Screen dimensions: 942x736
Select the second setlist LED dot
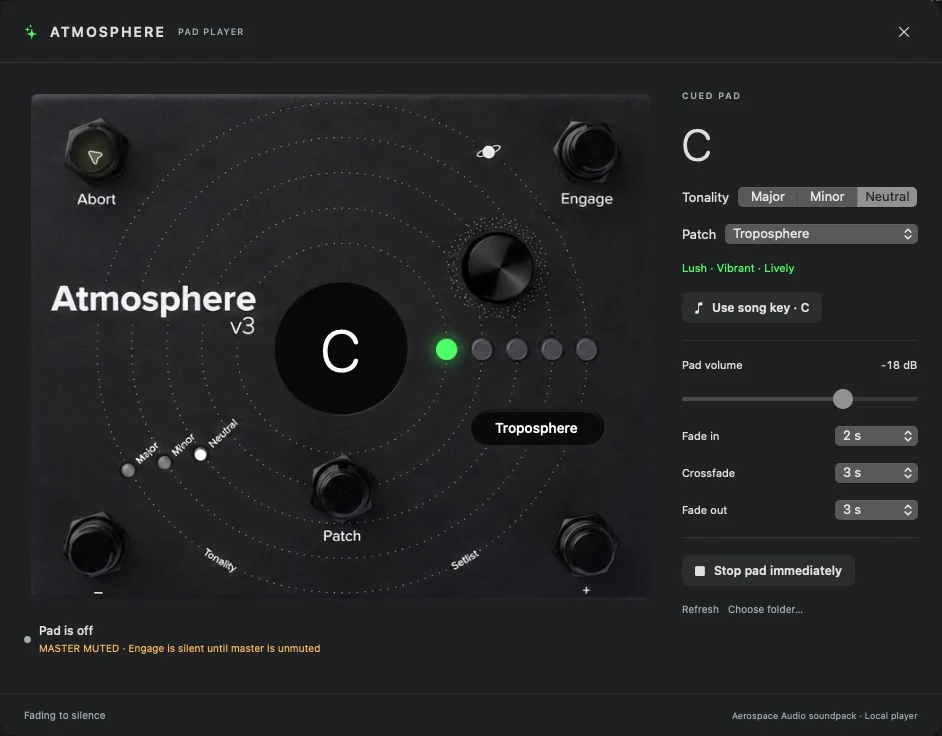(482, 350)
